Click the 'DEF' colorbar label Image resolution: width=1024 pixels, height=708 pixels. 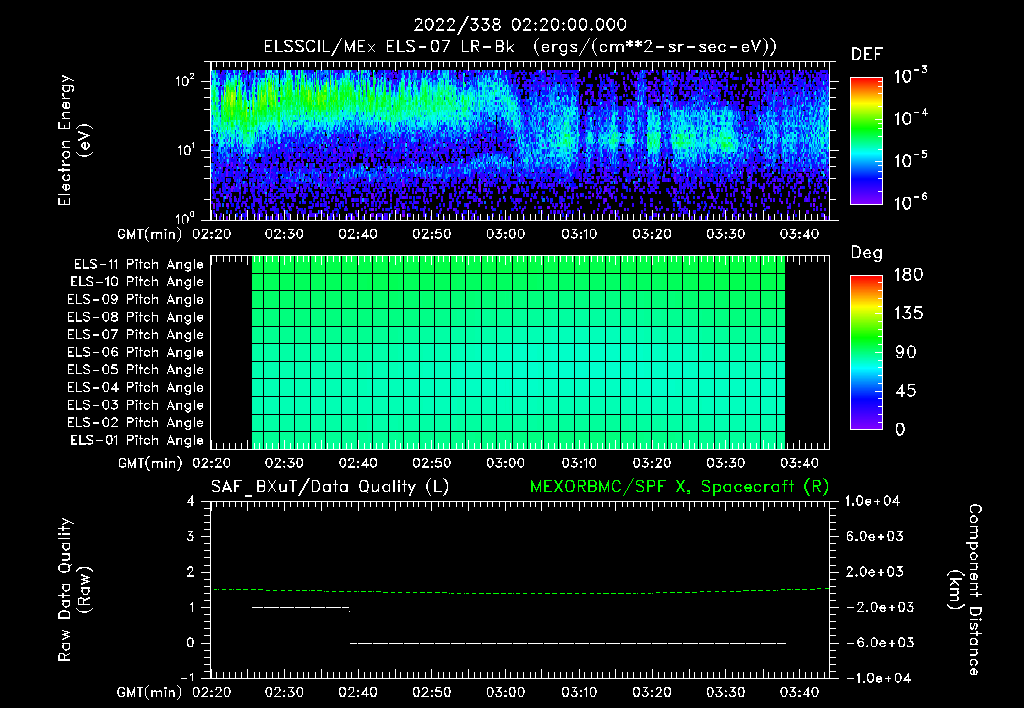click(866, 54)
